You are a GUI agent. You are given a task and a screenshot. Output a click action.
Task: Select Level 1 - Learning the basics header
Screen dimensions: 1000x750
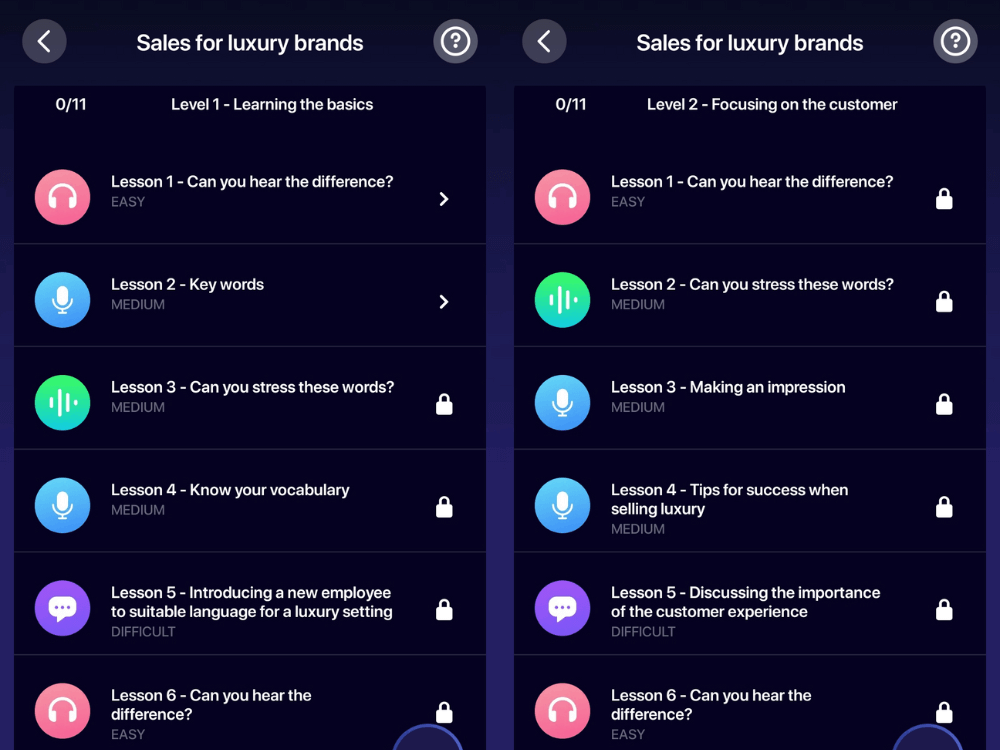[x=272, y=104]
